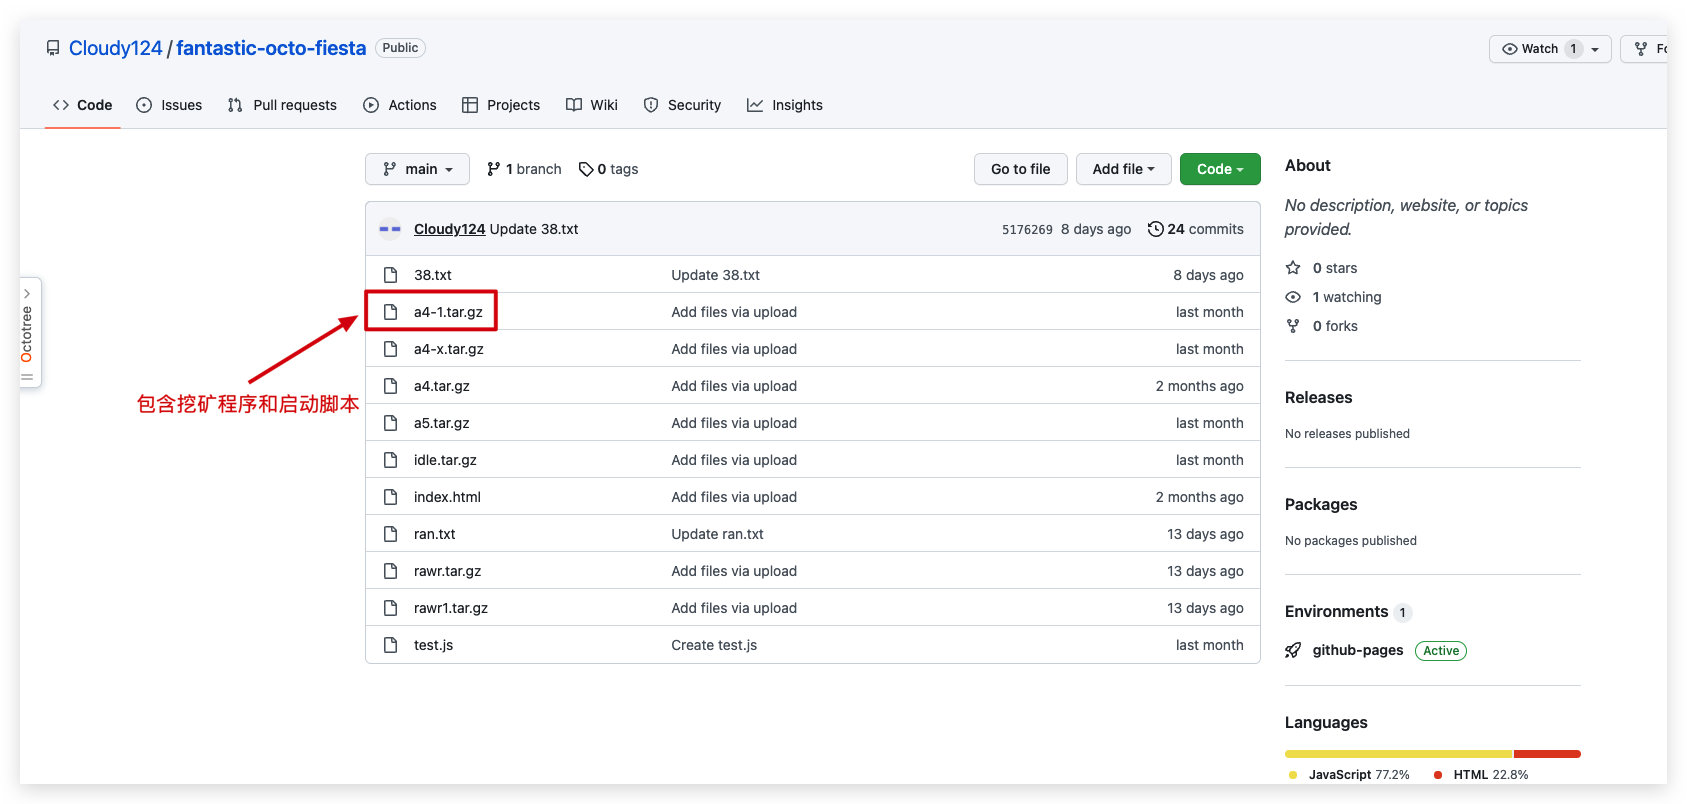Click the file icon next to a4-1.tar.gz

(x=391, y=312)
